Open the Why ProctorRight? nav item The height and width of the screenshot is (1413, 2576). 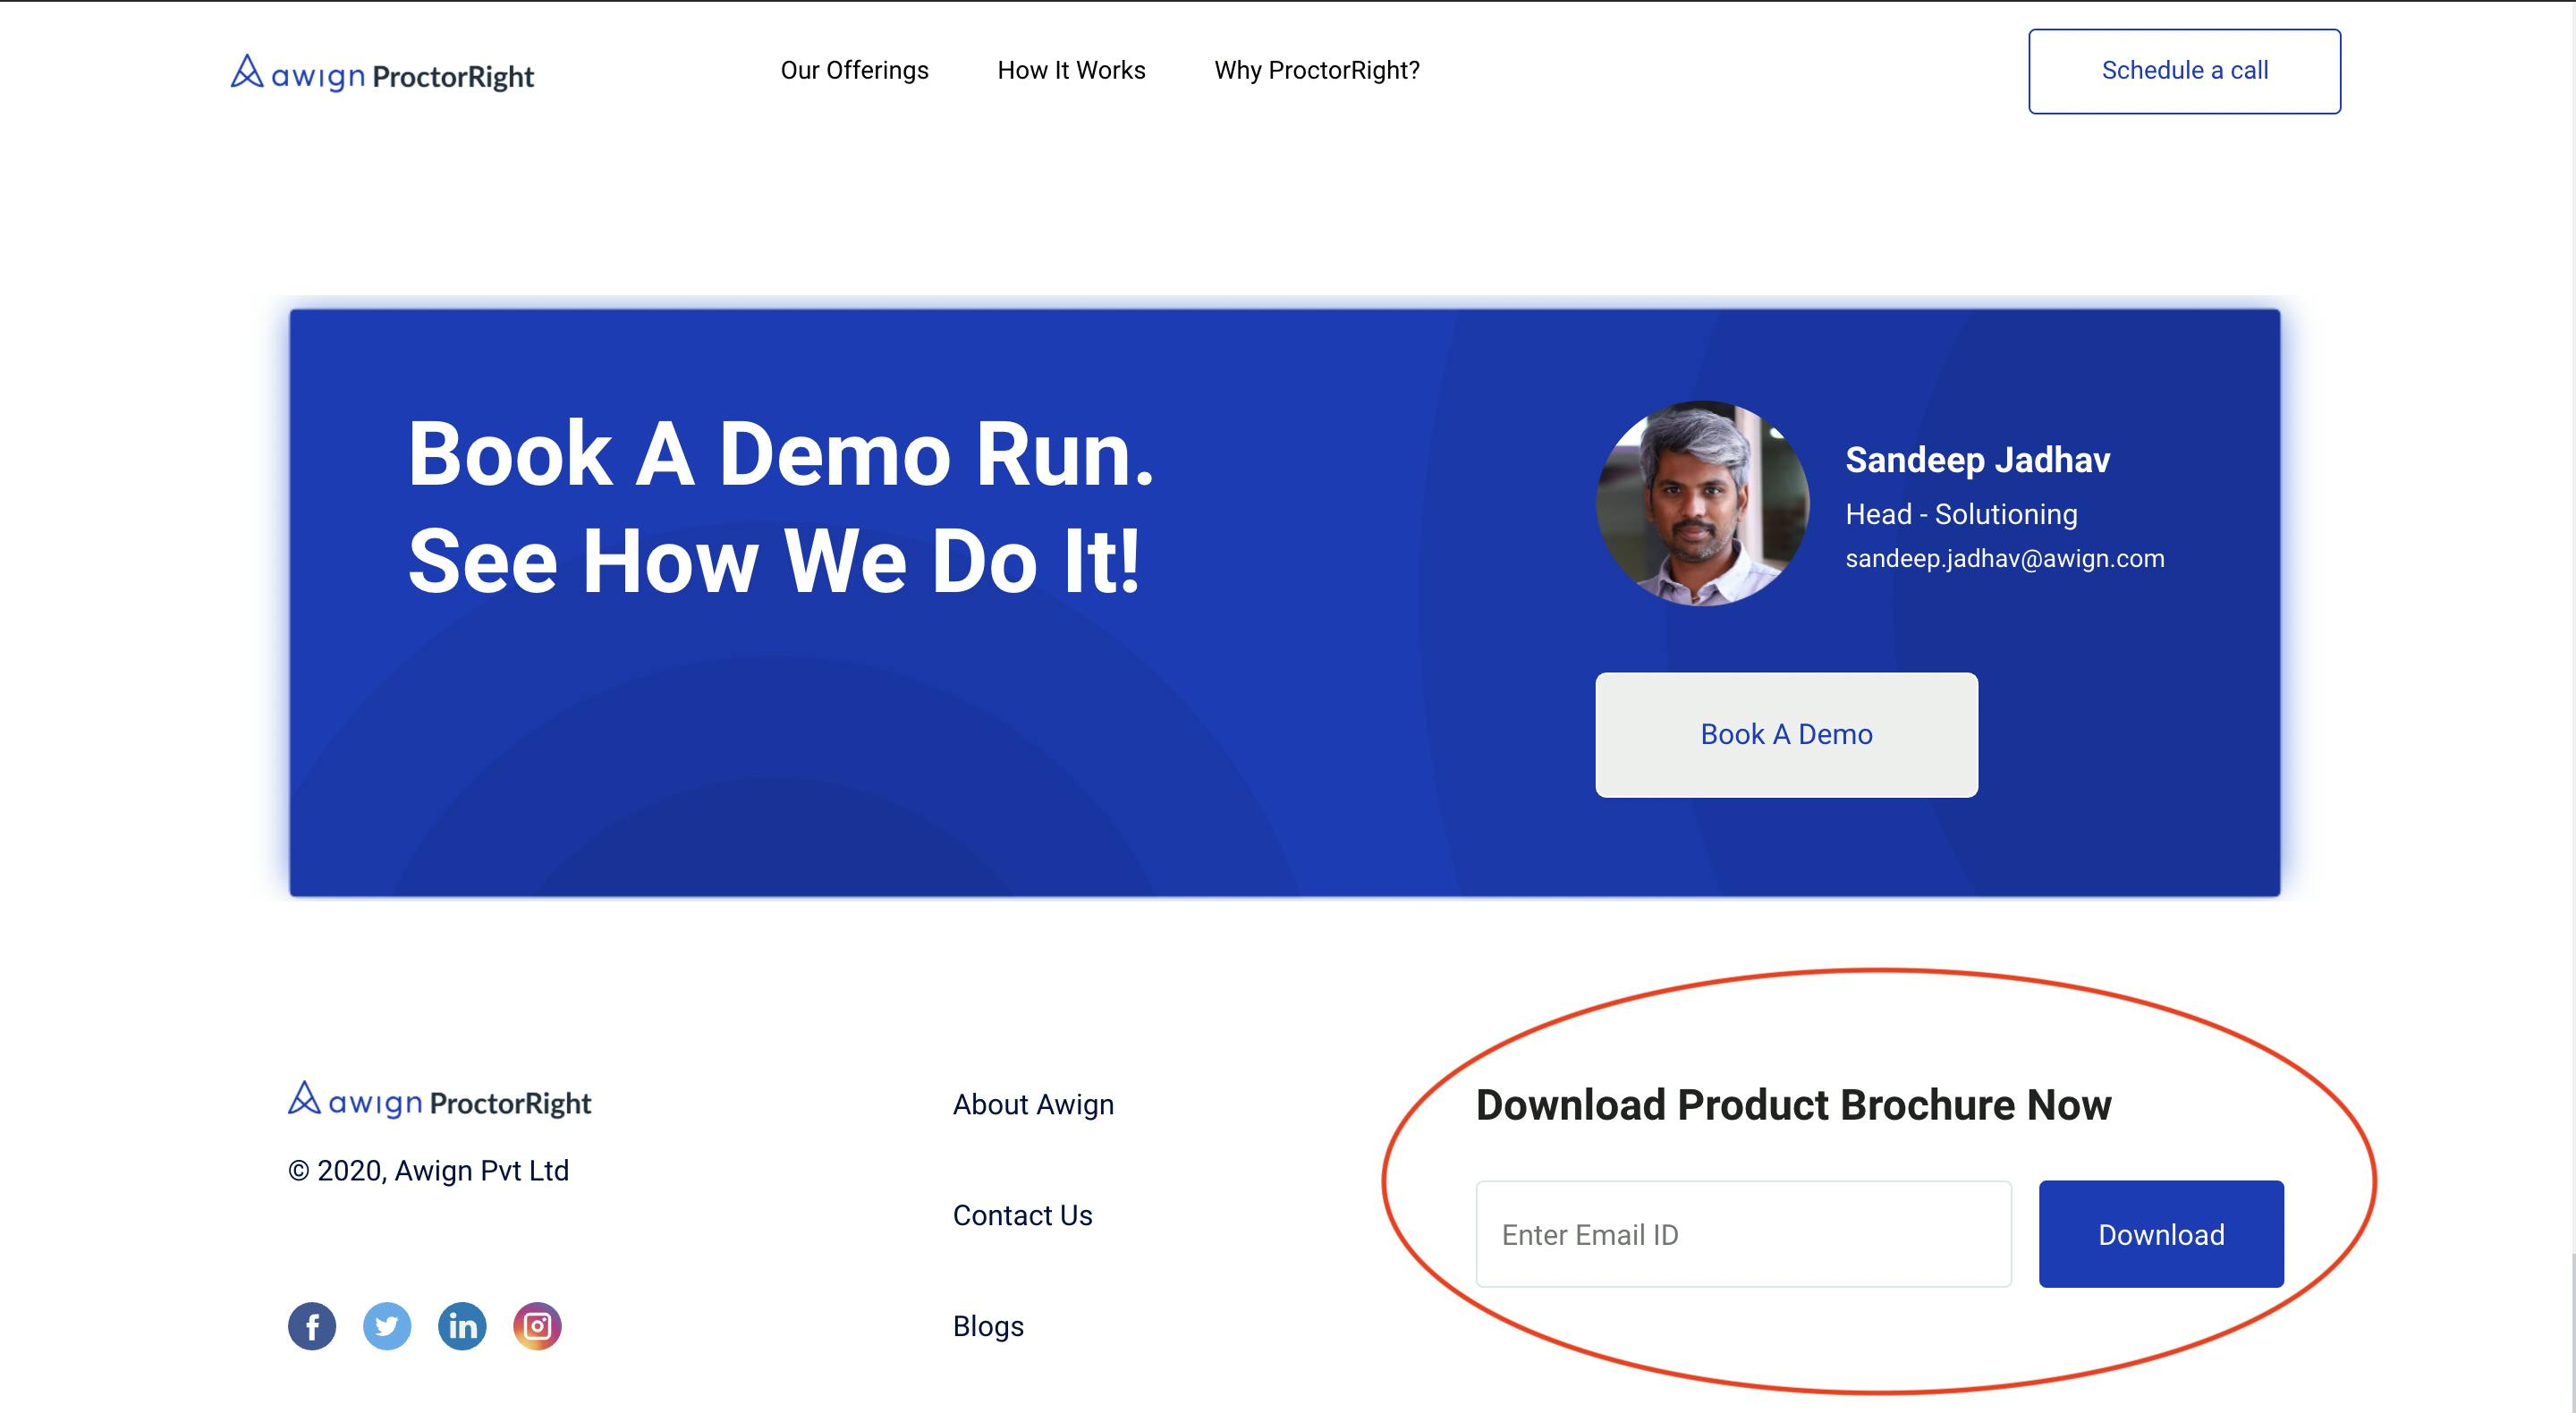coord(1317,70)
